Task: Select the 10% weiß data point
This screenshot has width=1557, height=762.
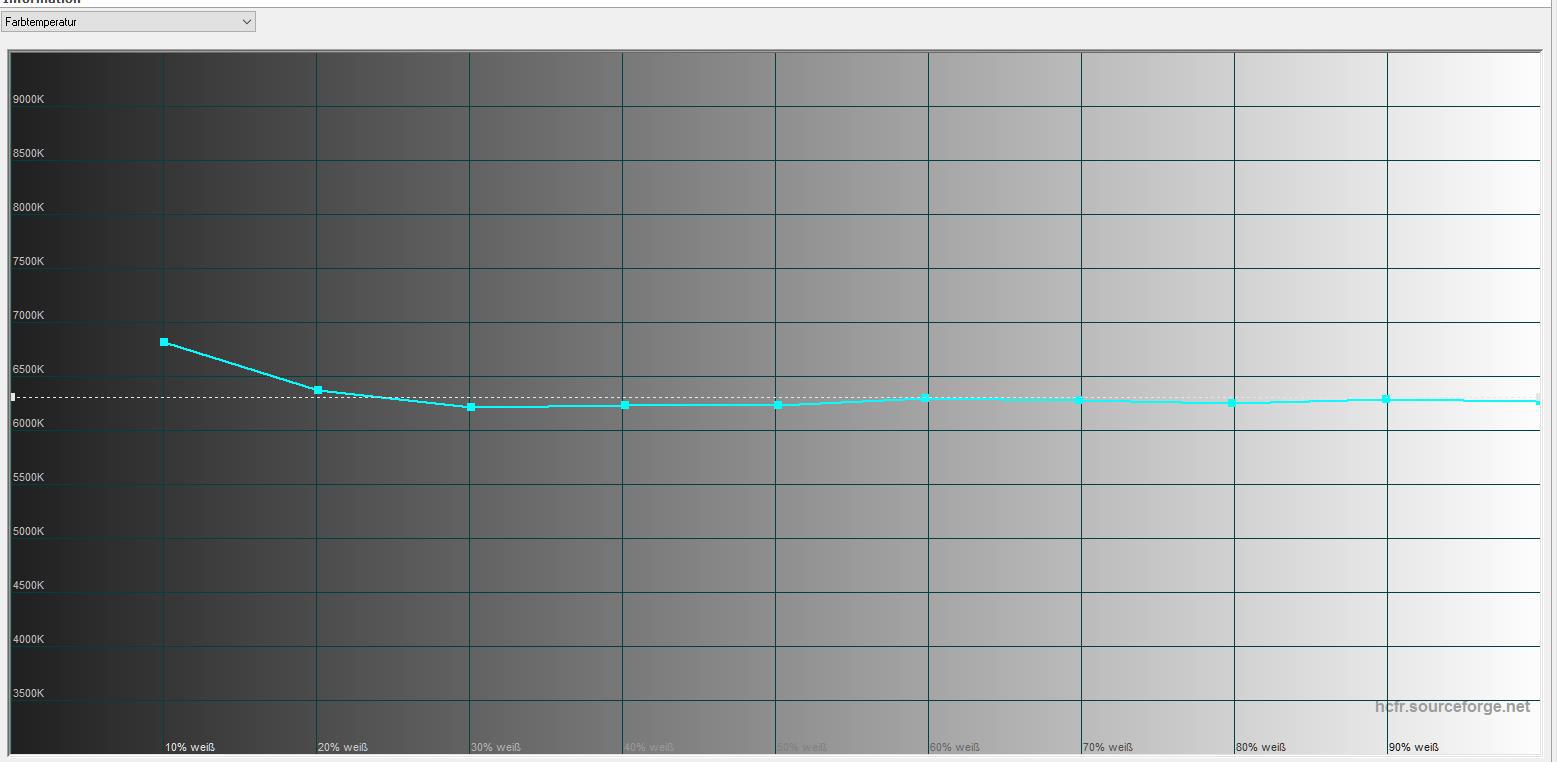Action: point(164,342)
